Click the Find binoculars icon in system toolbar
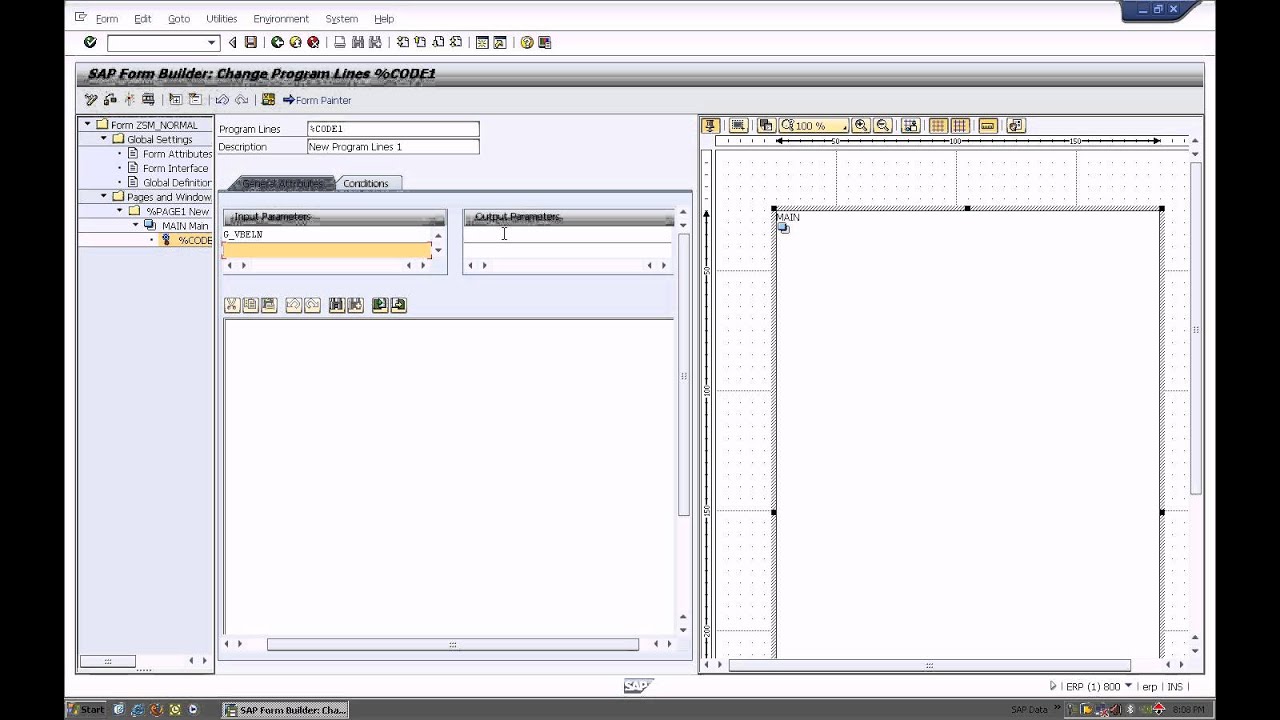Viewport: 1280px width, 720px height. 358,42
